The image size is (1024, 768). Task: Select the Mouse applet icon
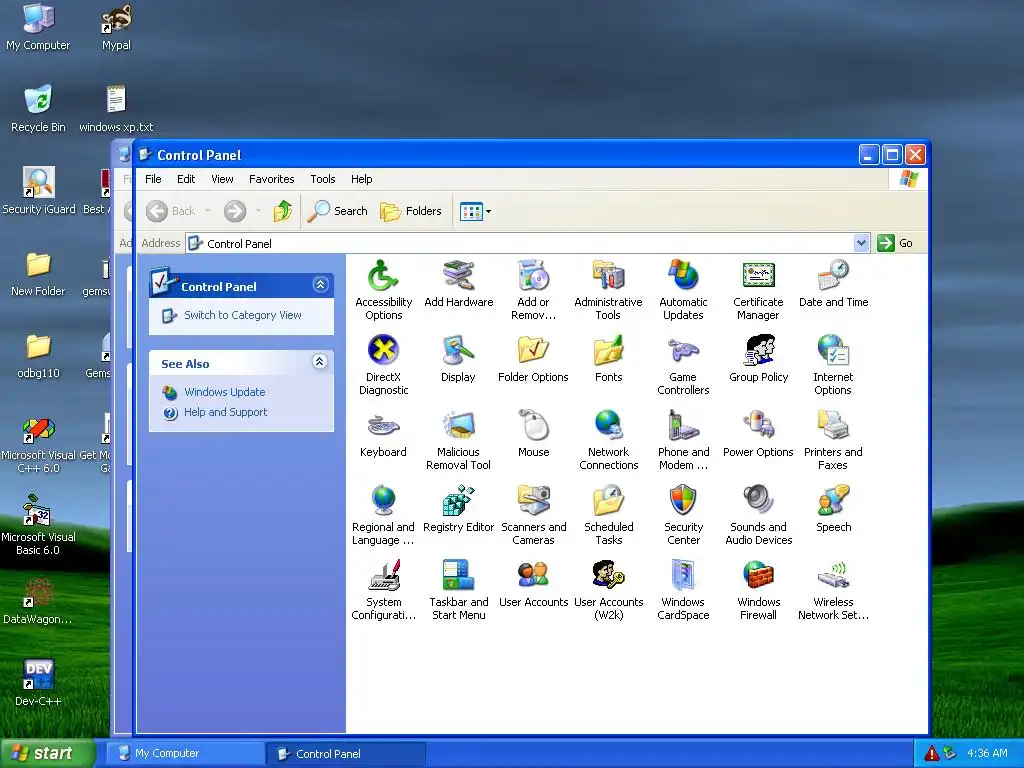tap(534, 426)
